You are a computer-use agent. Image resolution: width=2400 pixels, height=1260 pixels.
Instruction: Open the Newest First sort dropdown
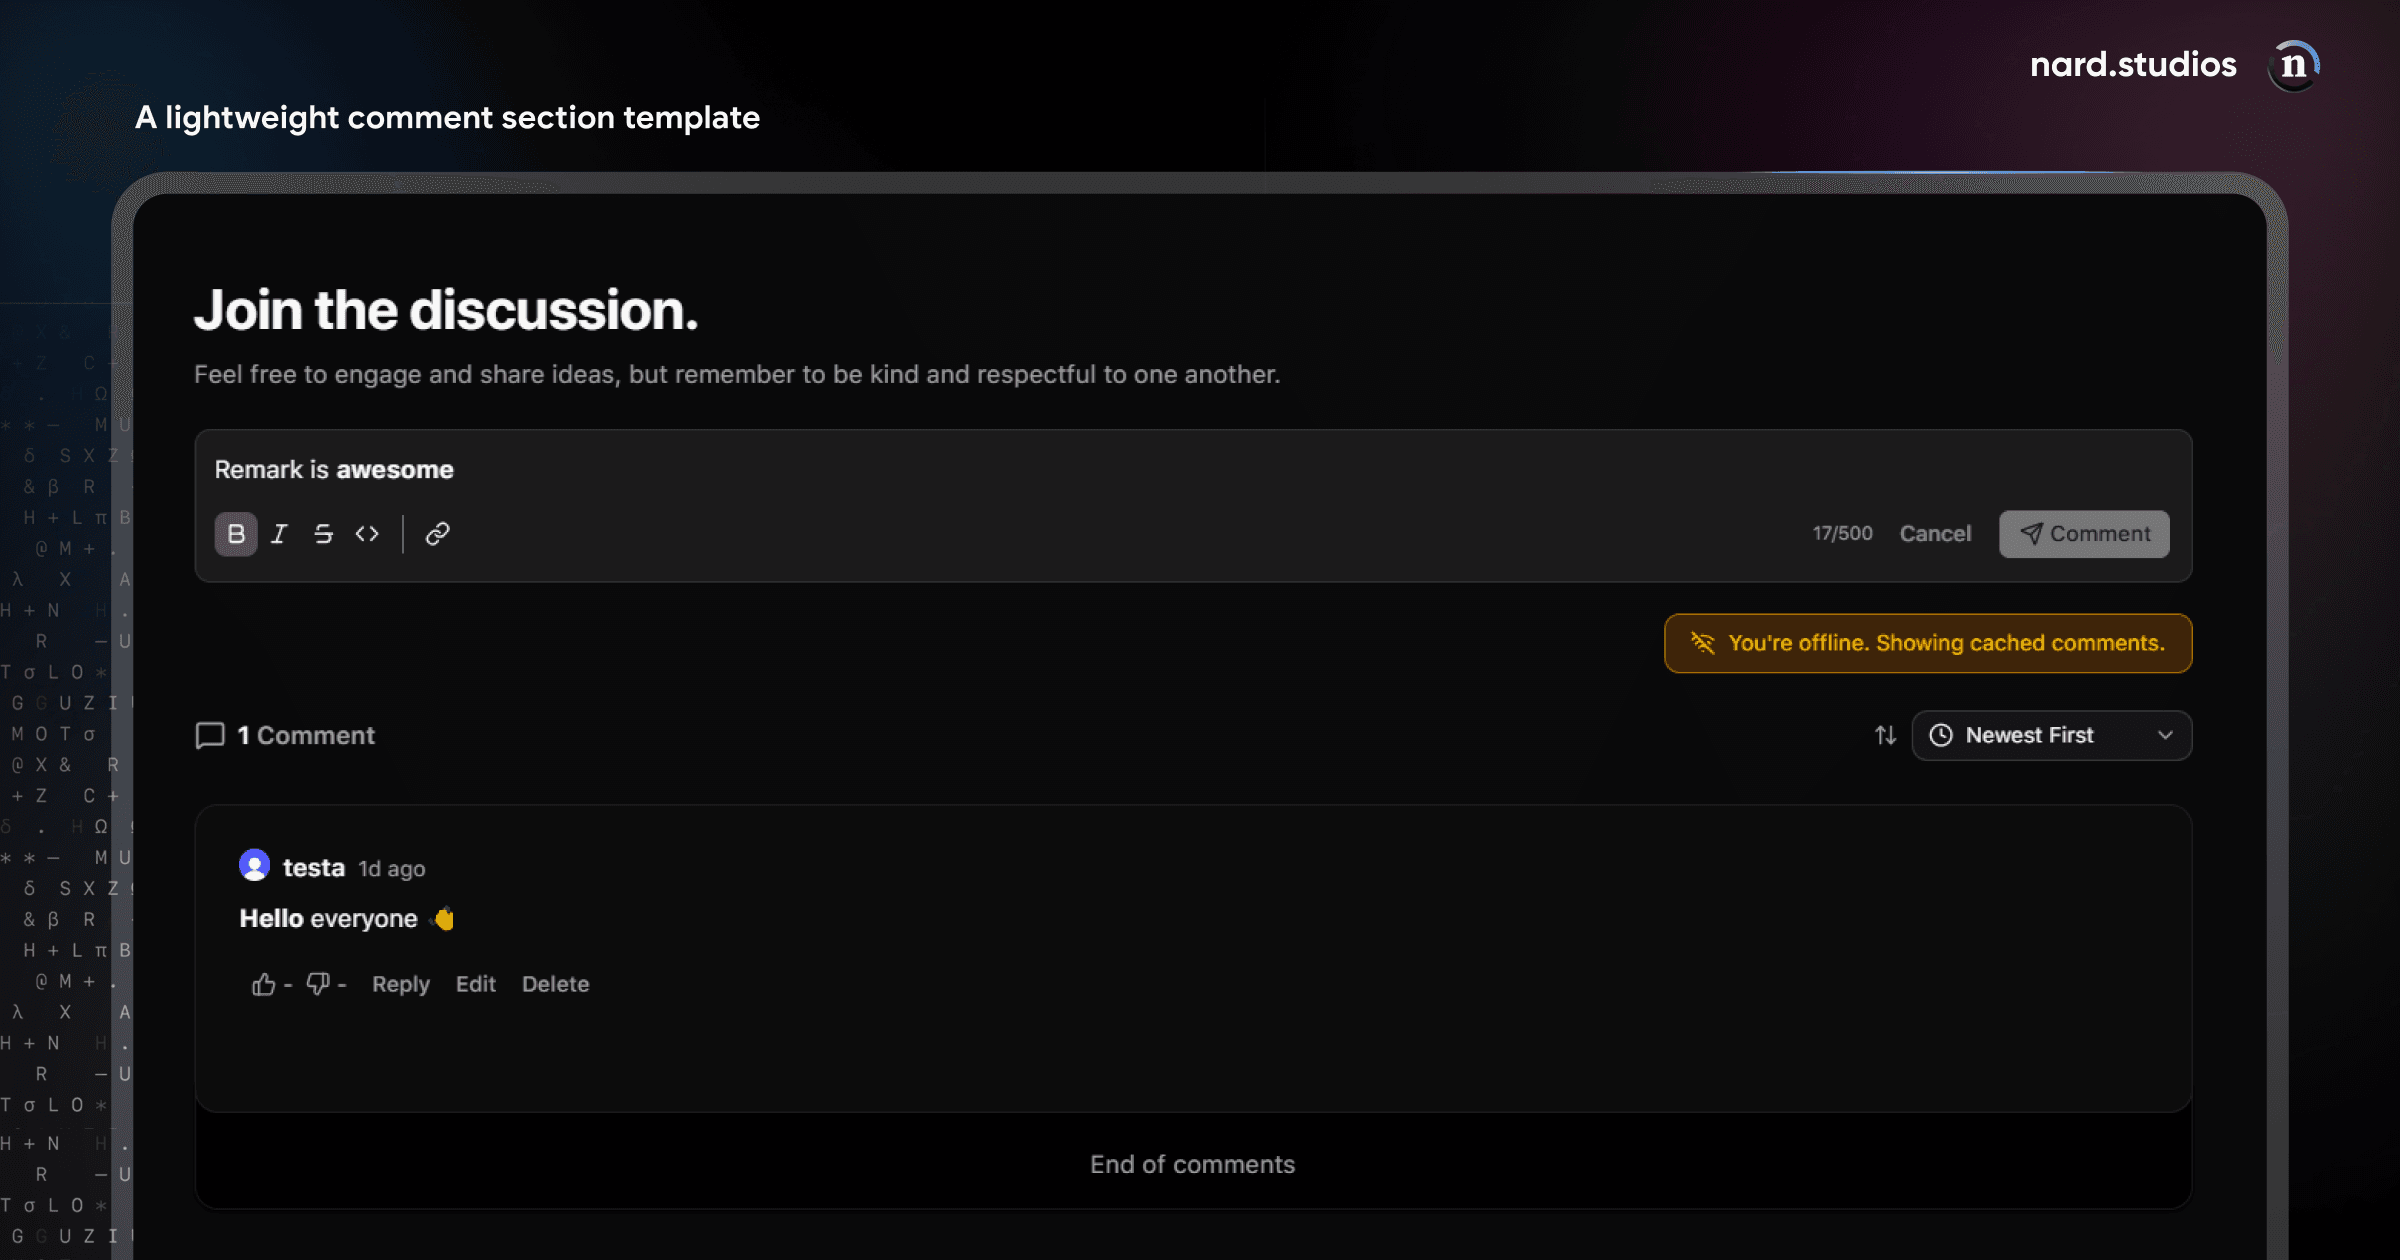click(x=2052, y=736)
